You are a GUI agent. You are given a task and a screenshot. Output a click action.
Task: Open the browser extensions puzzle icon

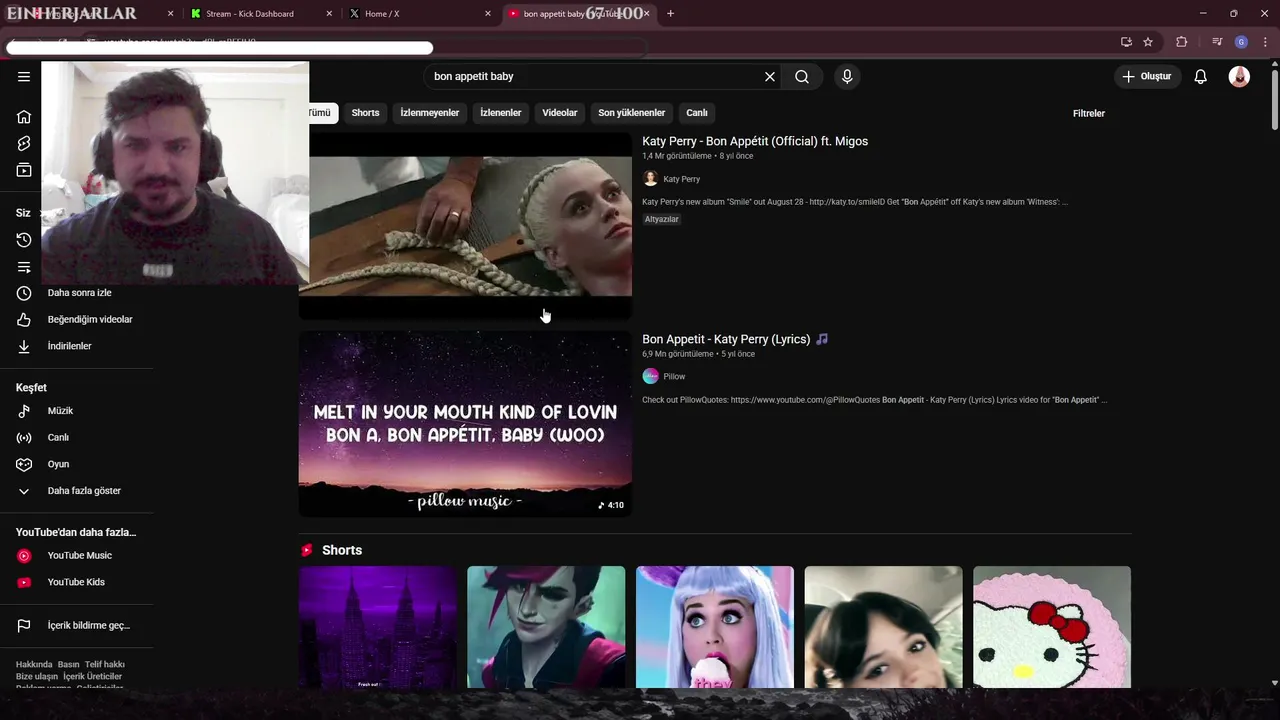[x=1182, y=42]
